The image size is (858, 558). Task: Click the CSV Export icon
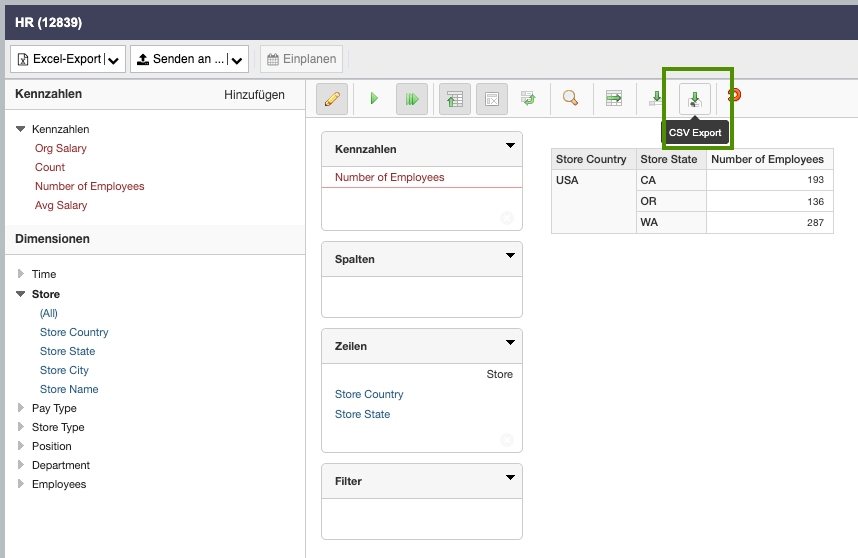click(x=695, y=98)
